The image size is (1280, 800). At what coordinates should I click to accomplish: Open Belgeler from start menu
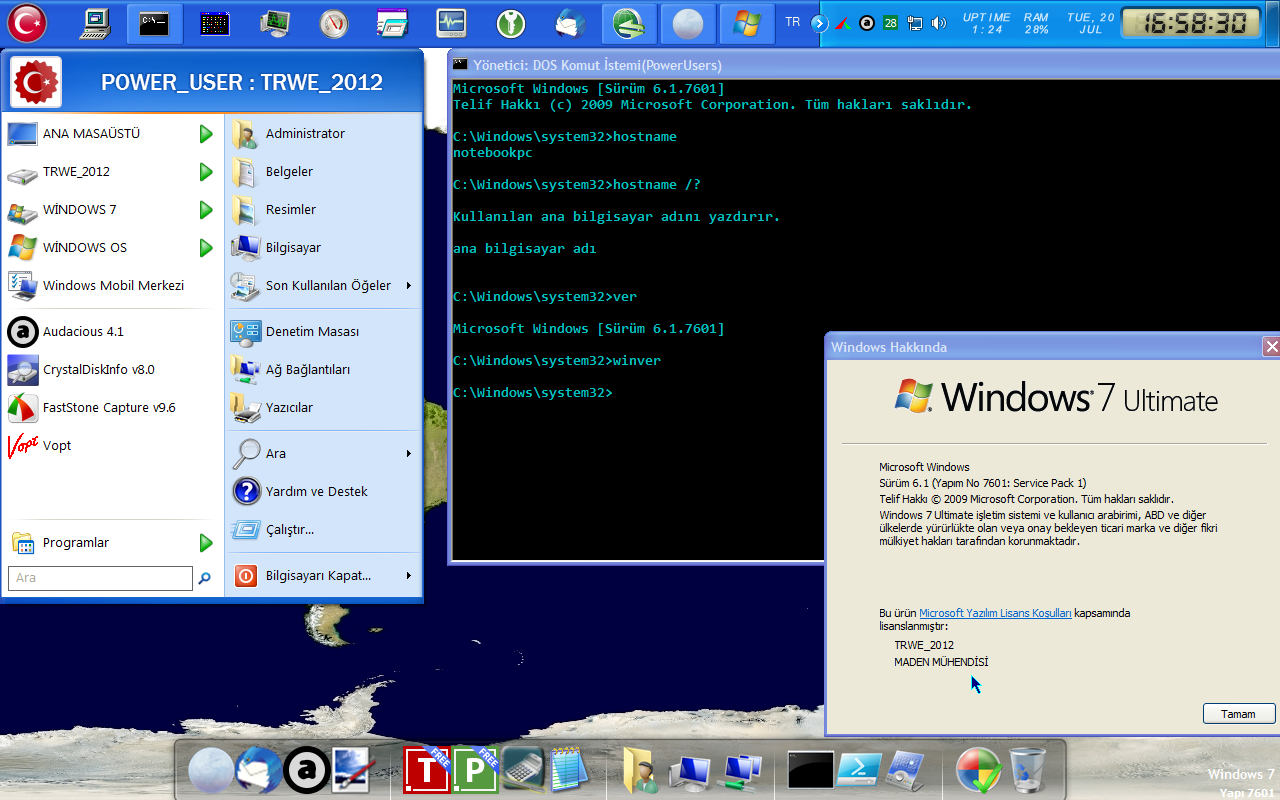click(x=322, y=172)
